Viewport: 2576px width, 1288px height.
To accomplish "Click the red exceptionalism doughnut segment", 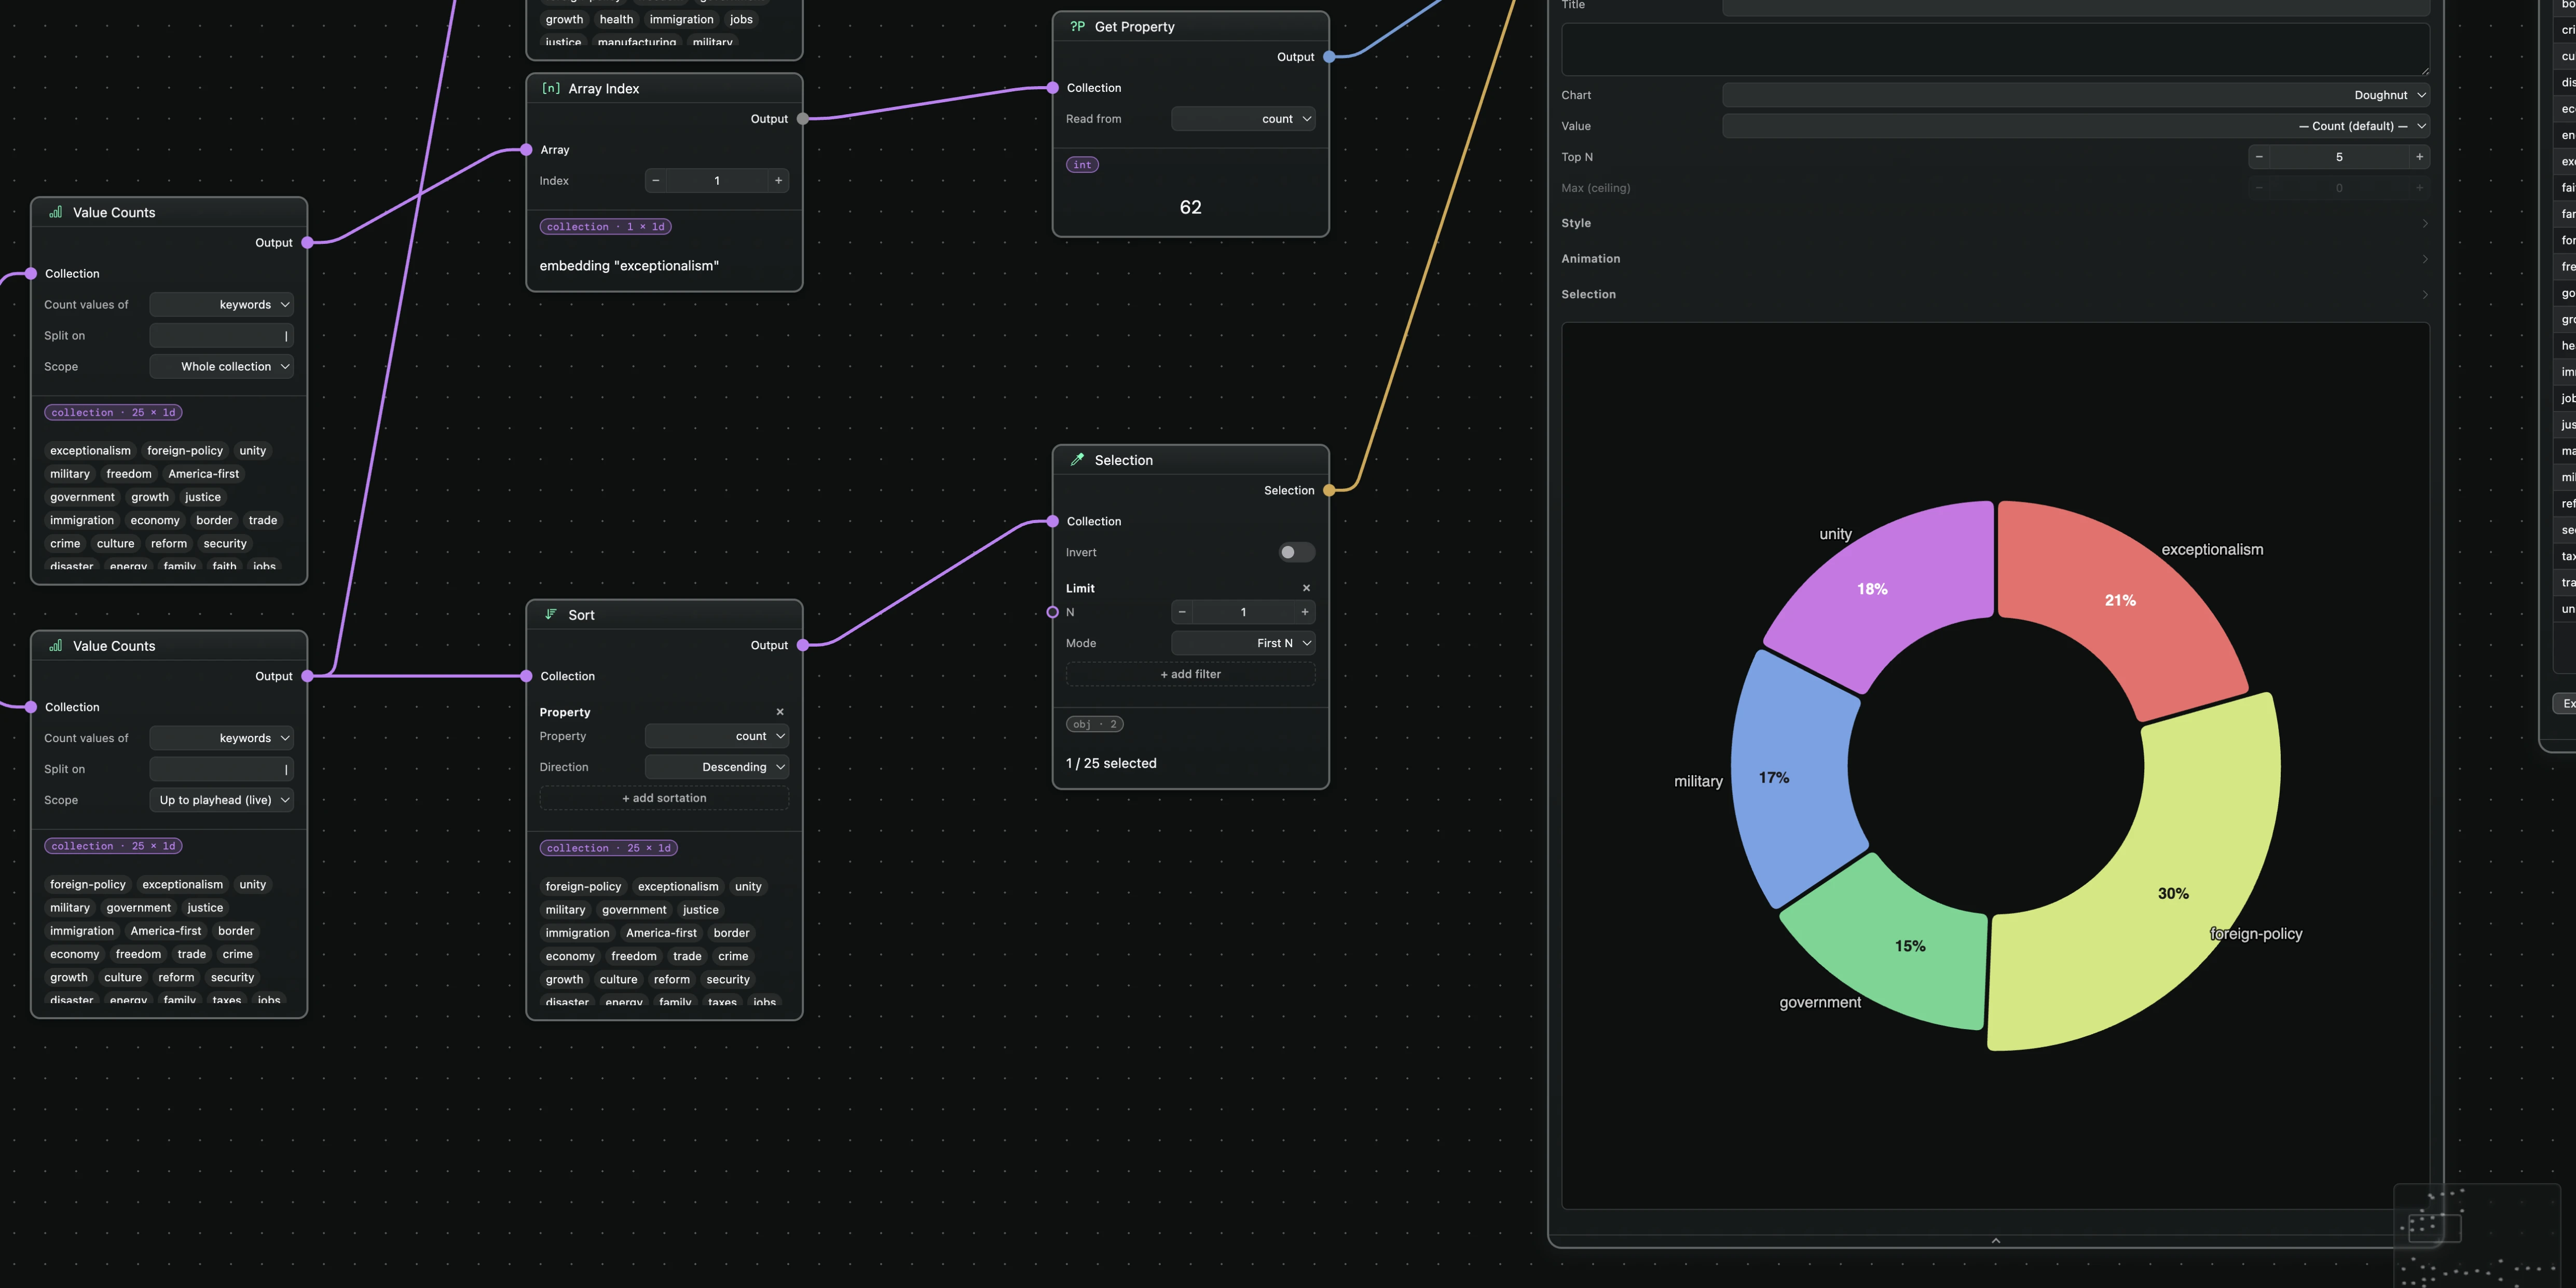I will (2120, 600).
